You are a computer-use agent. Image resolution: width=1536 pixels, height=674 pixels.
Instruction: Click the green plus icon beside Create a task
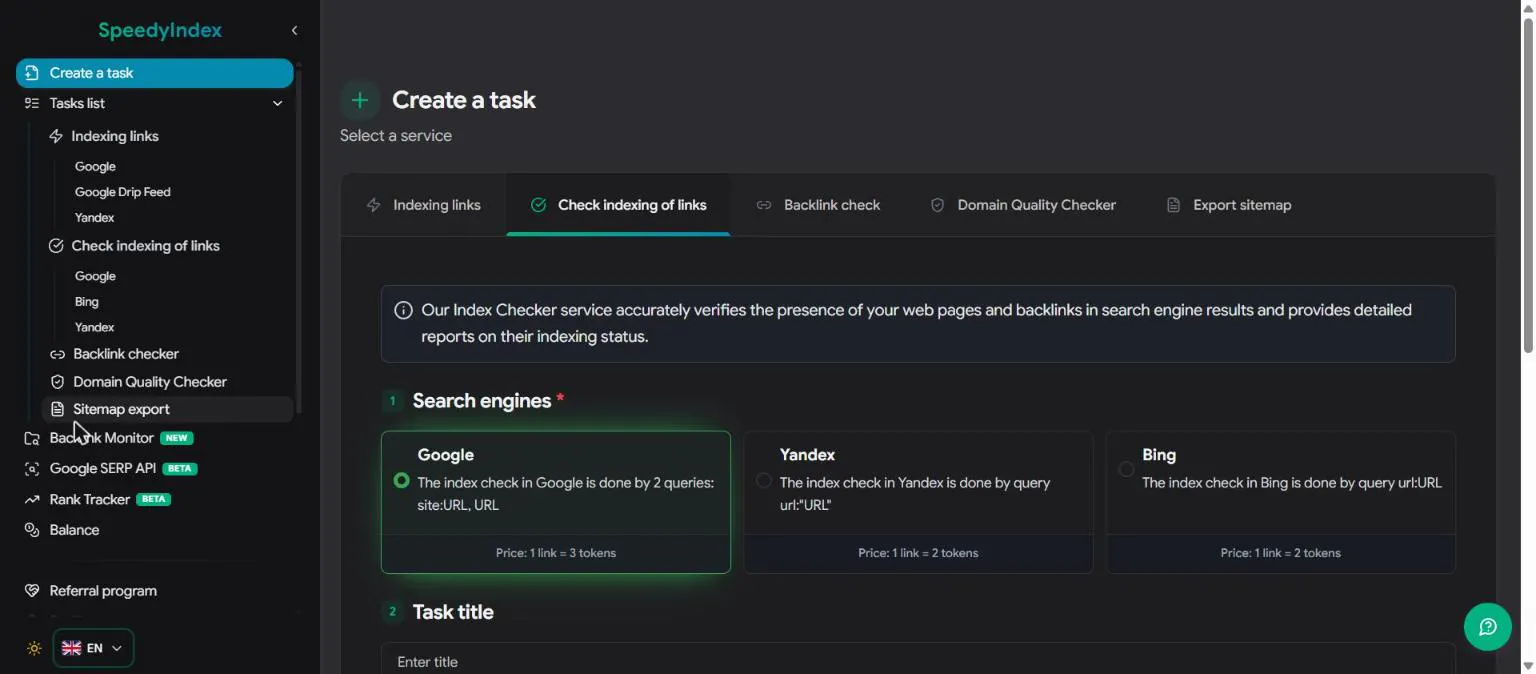pyautogui.click(x=360, y=100)
